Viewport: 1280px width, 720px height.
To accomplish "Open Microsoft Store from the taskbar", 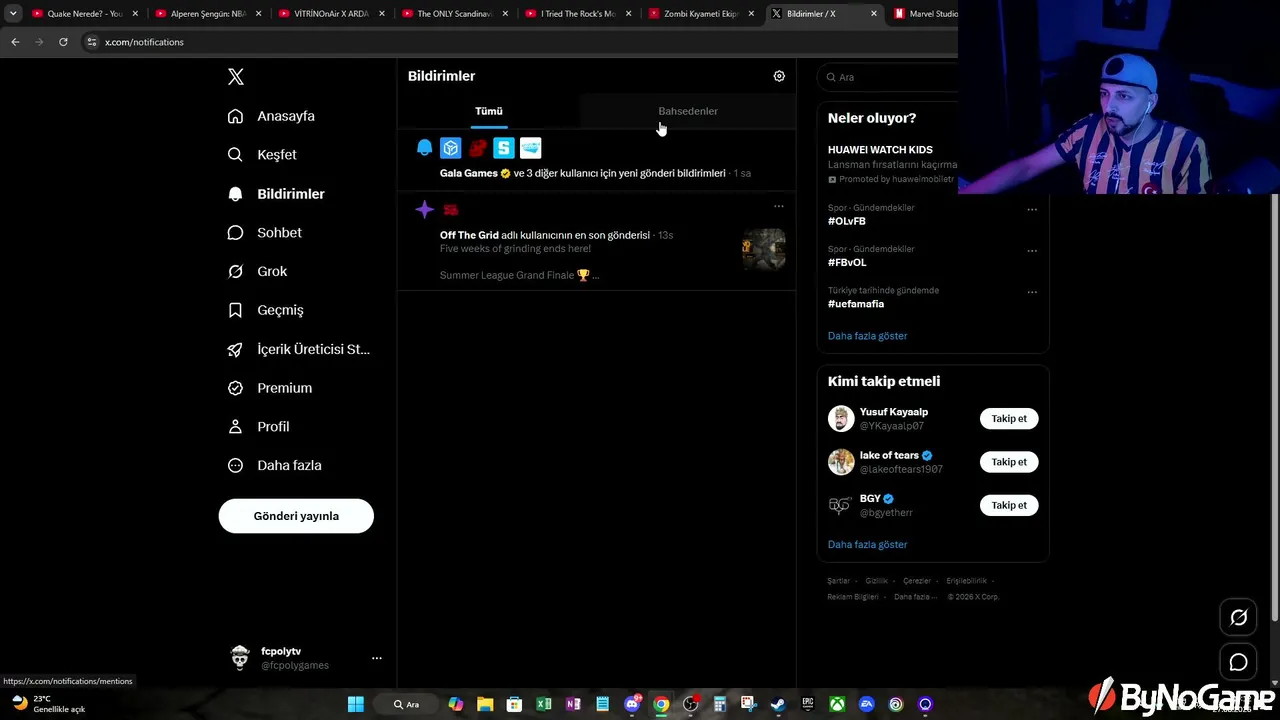I will click(514, 704).
